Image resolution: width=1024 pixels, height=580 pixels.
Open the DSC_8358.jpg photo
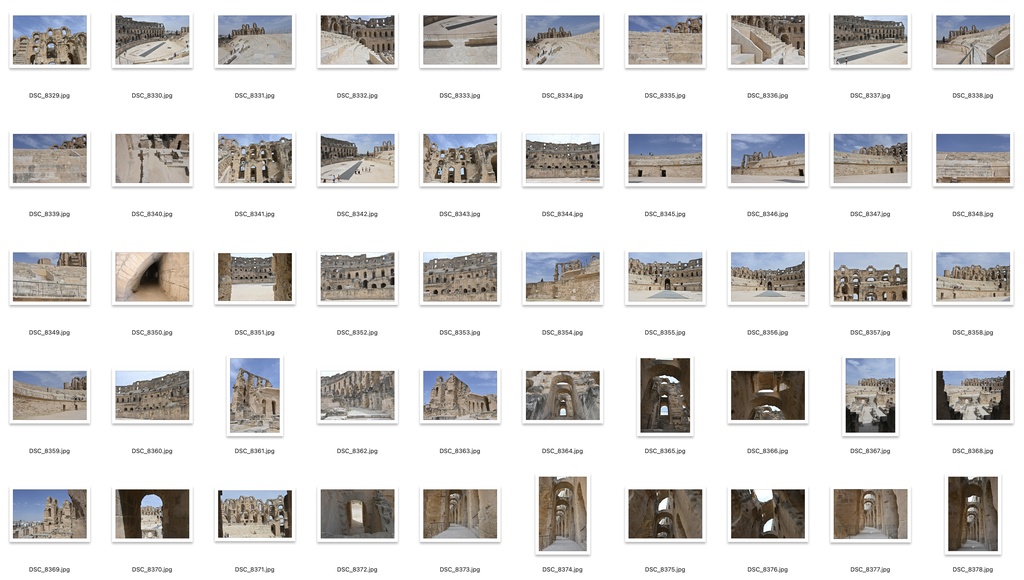point(972,276)
